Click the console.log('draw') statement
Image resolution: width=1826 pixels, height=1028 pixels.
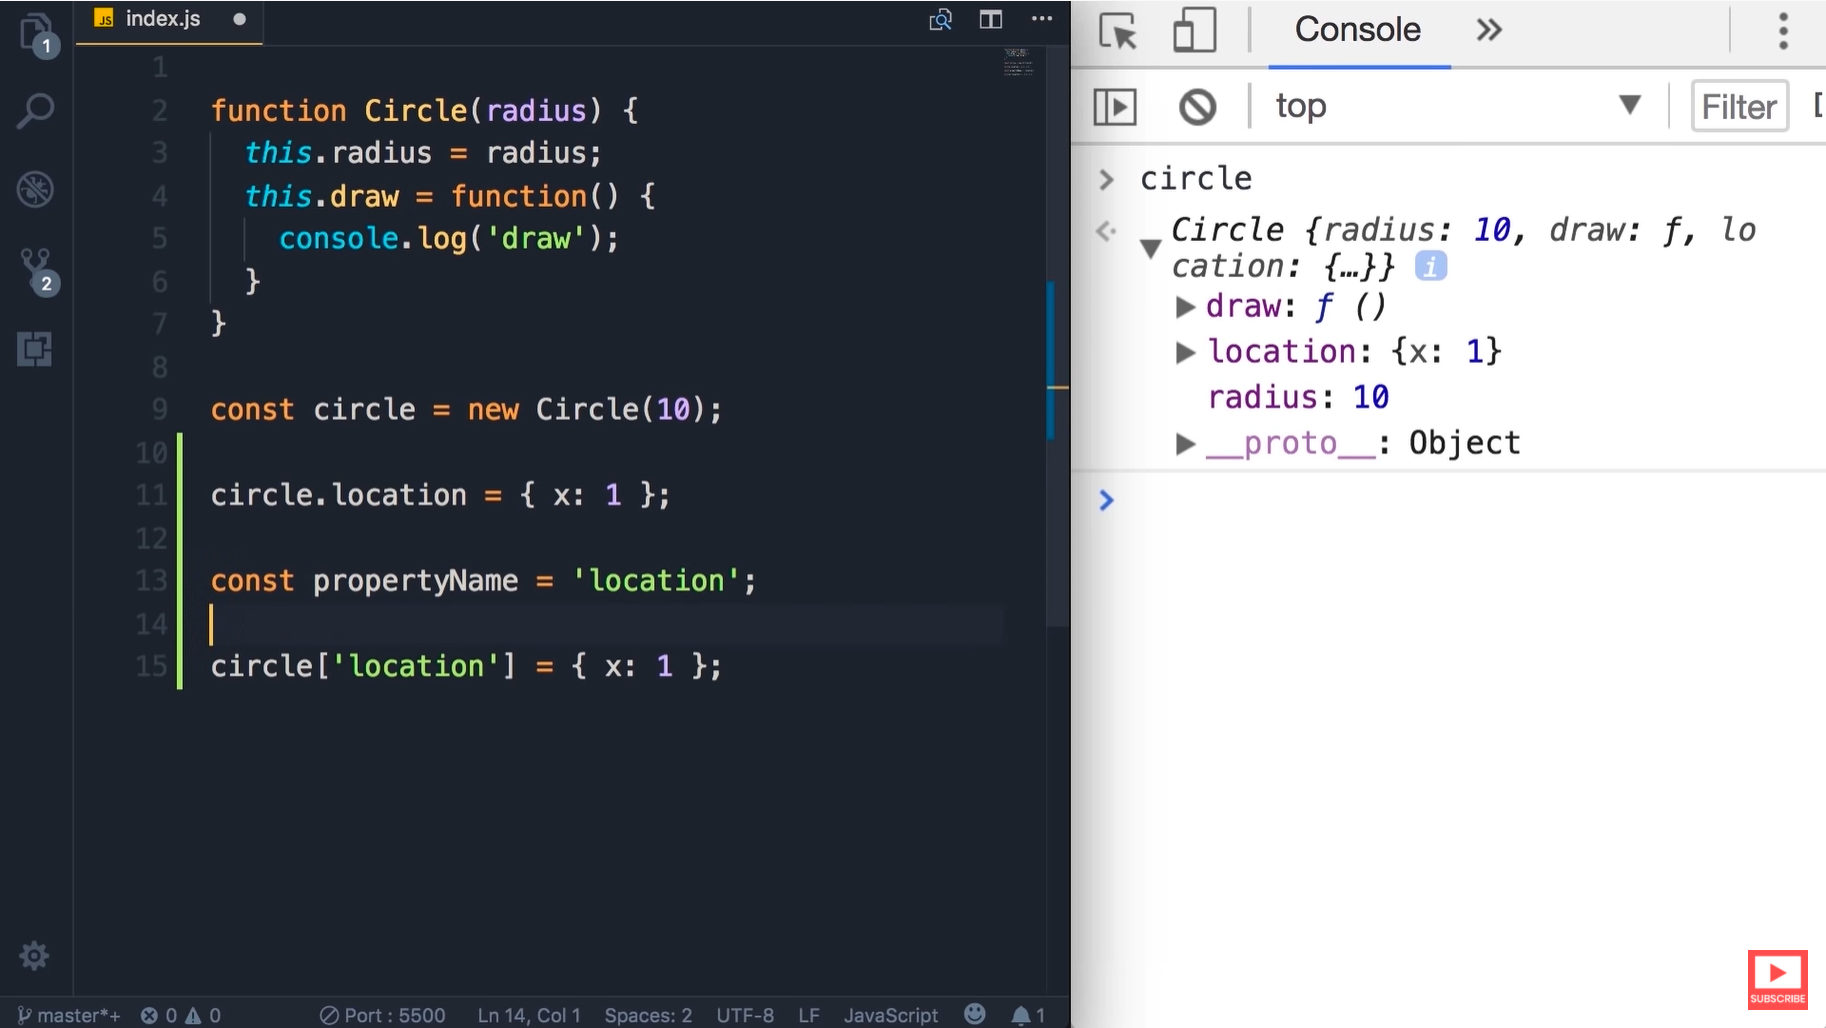point(449,239)
